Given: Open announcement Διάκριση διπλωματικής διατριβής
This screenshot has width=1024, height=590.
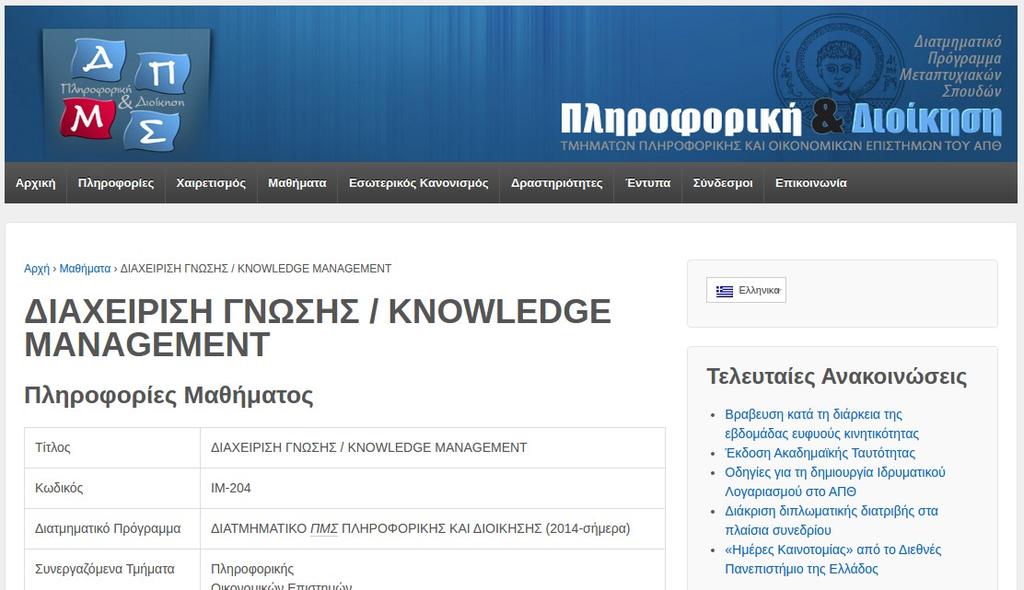Looking at the screenshot, I should click(831, 520).
